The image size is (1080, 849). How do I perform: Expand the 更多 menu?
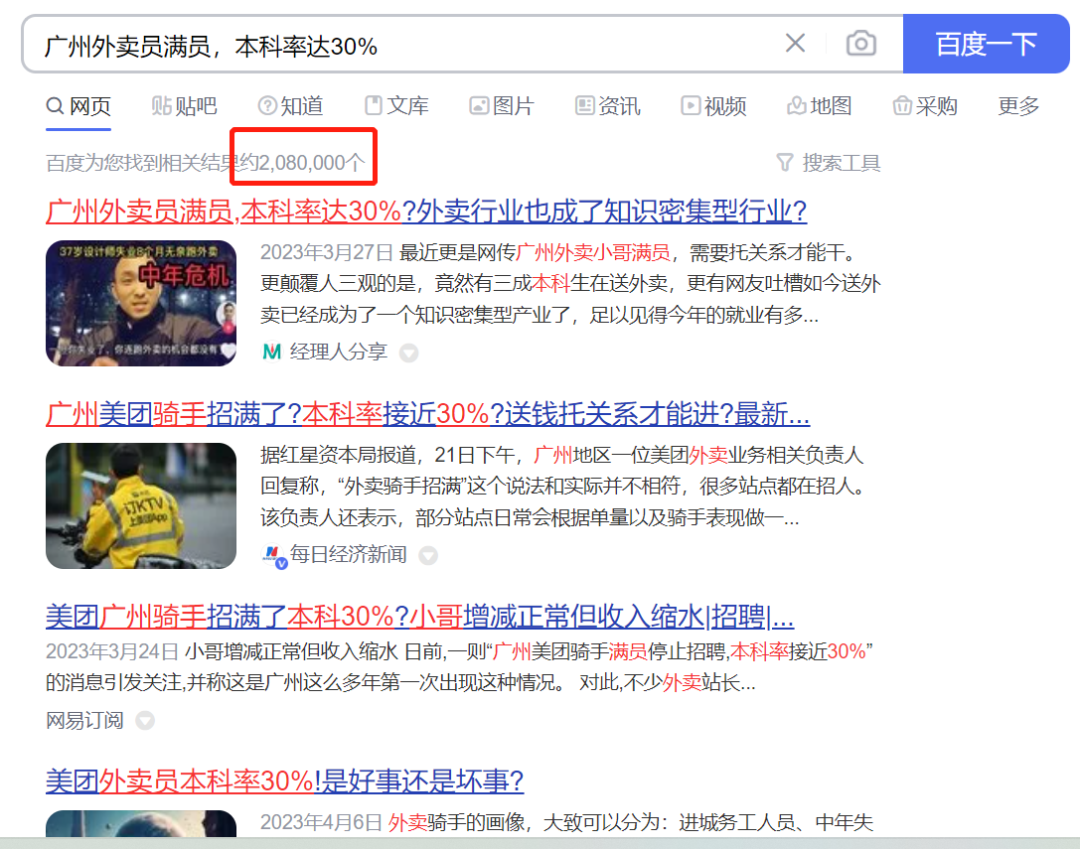click(x=1019, y=106)
